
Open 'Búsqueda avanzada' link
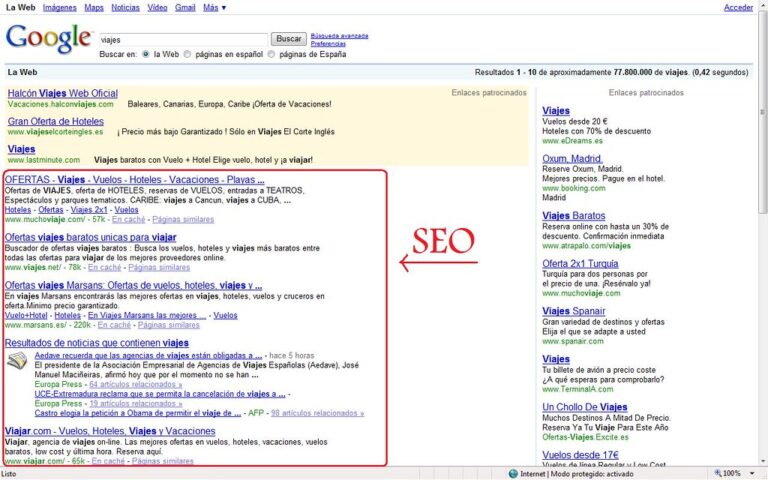(339, 36)
